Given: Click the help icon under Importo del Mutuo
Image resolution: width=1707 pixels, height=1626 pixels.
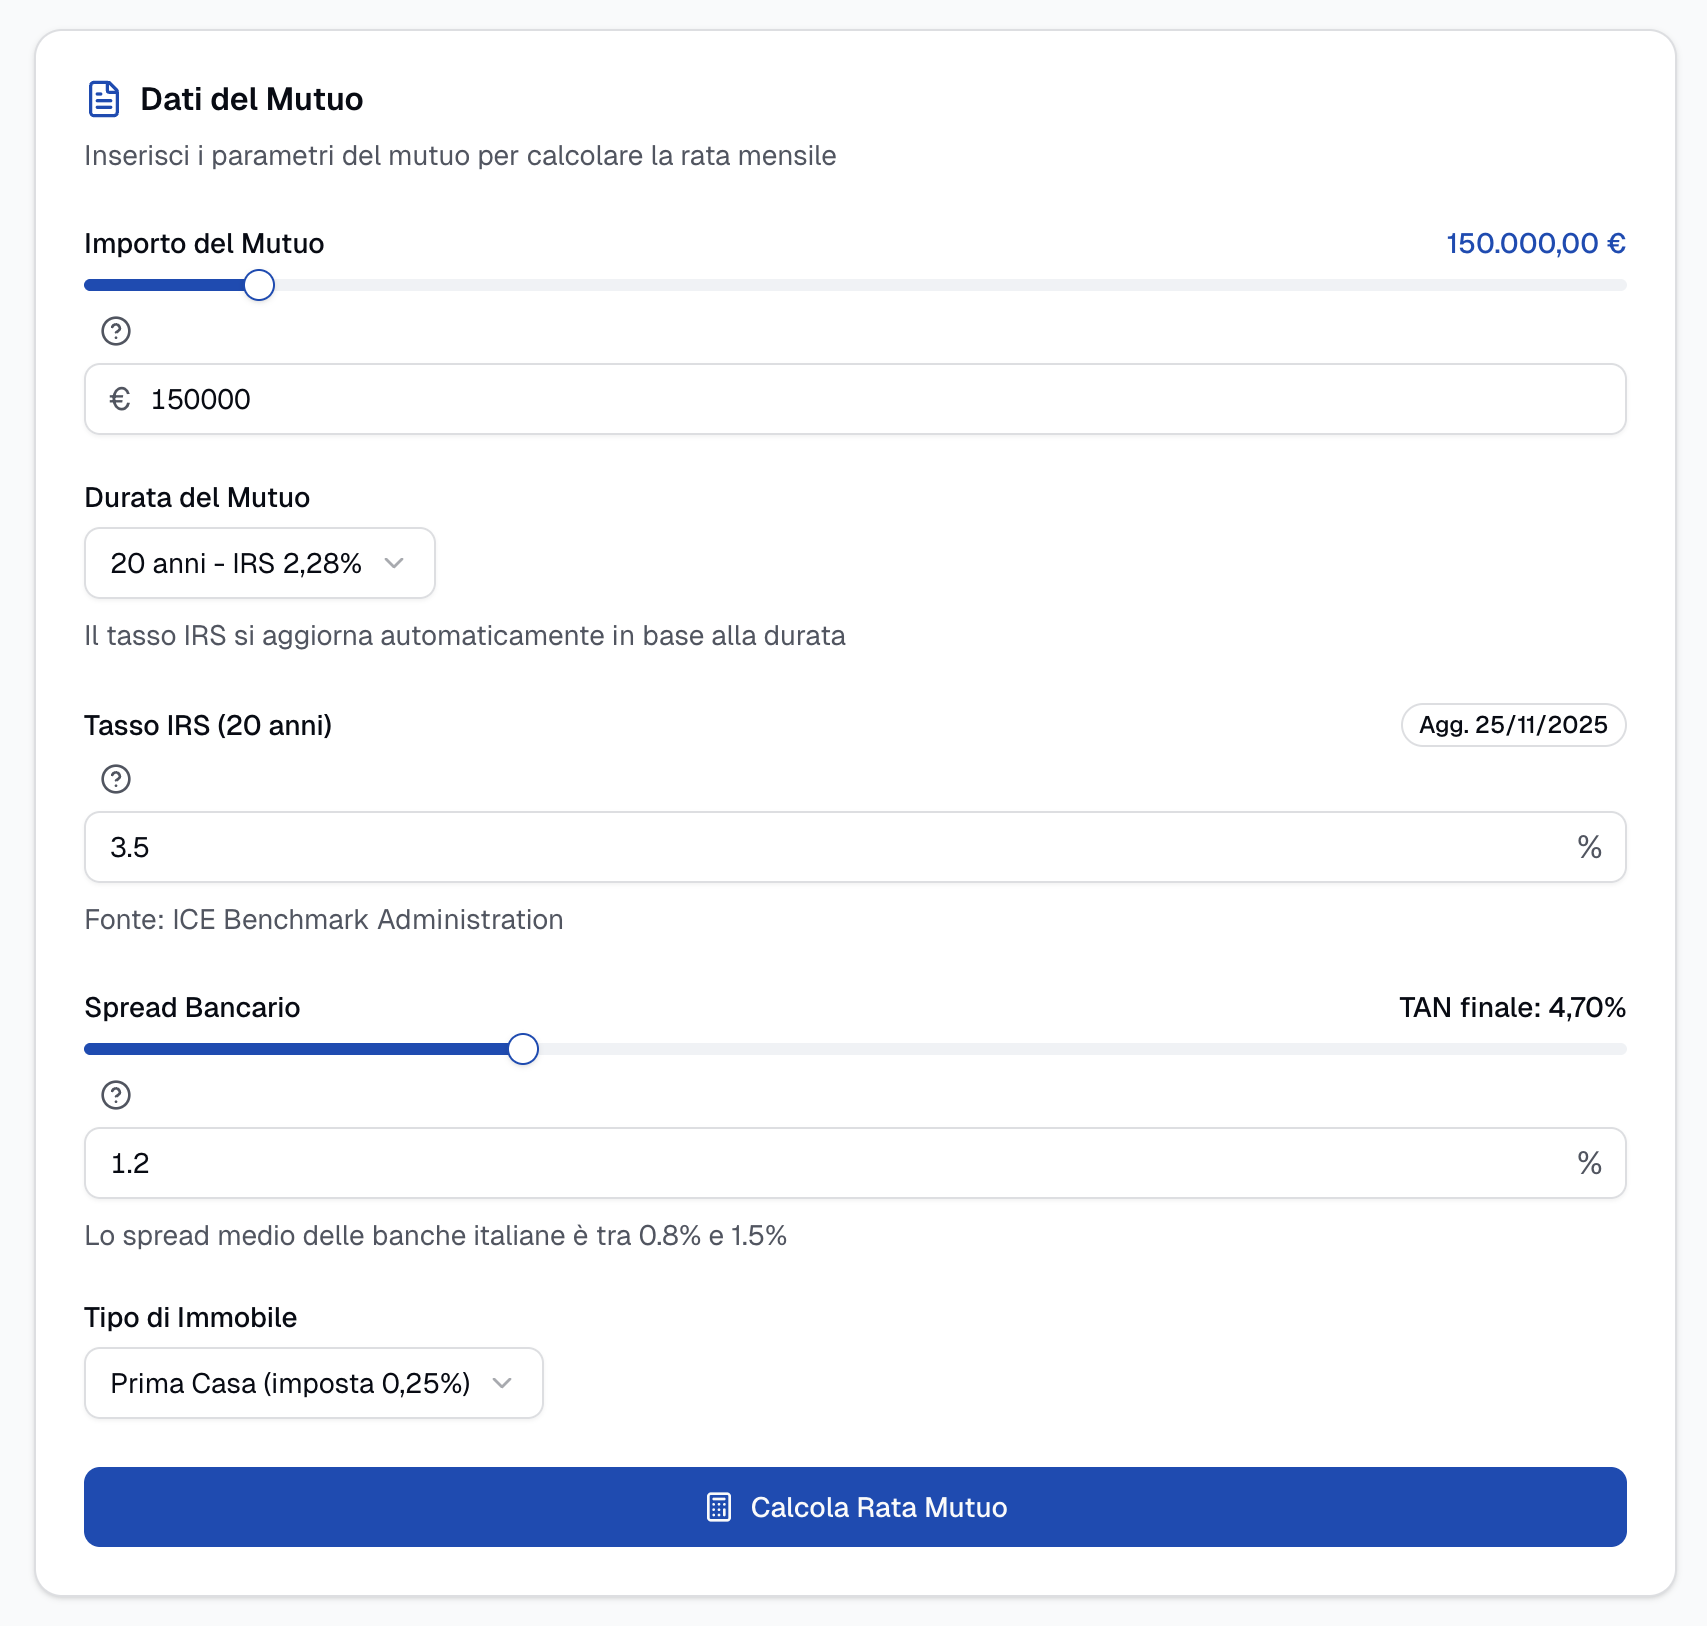Looking at the screenshot, I should tap(116, 331).
